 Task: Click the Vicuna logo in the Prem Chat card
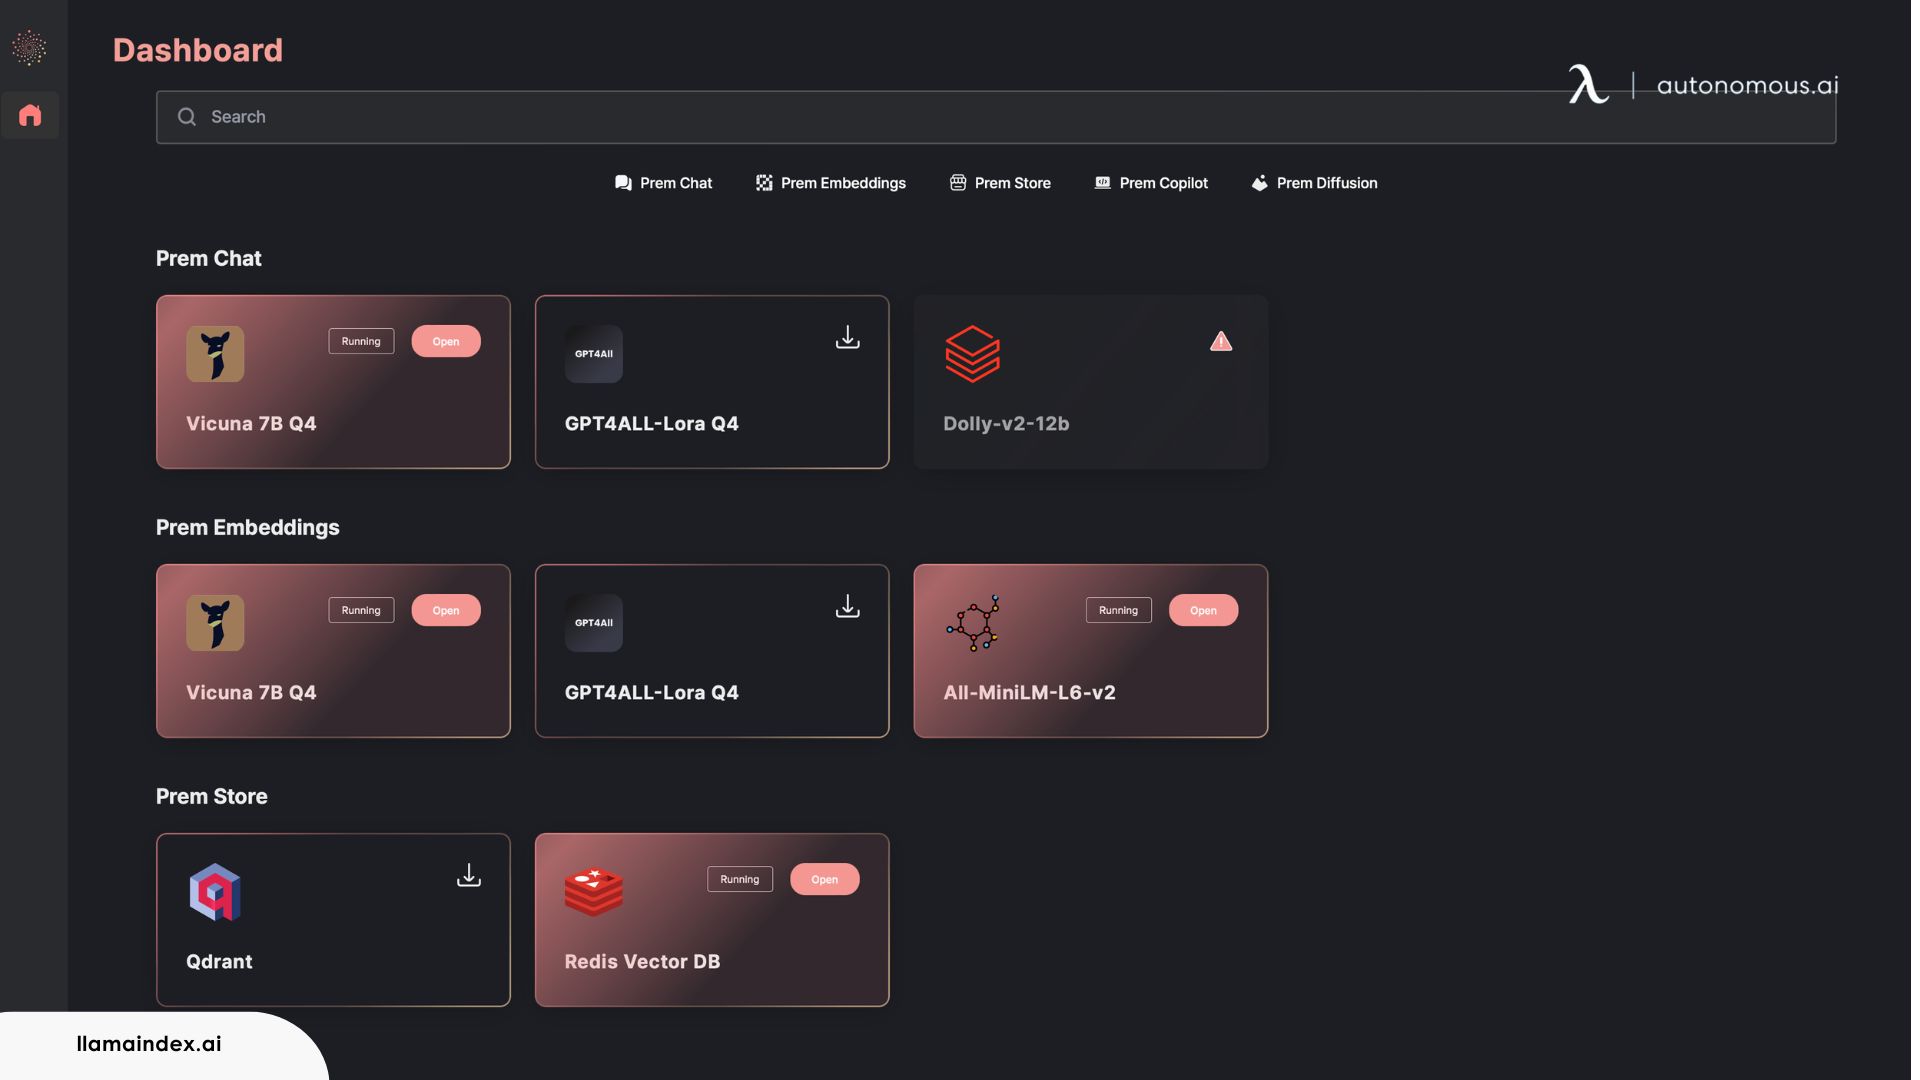215,354
